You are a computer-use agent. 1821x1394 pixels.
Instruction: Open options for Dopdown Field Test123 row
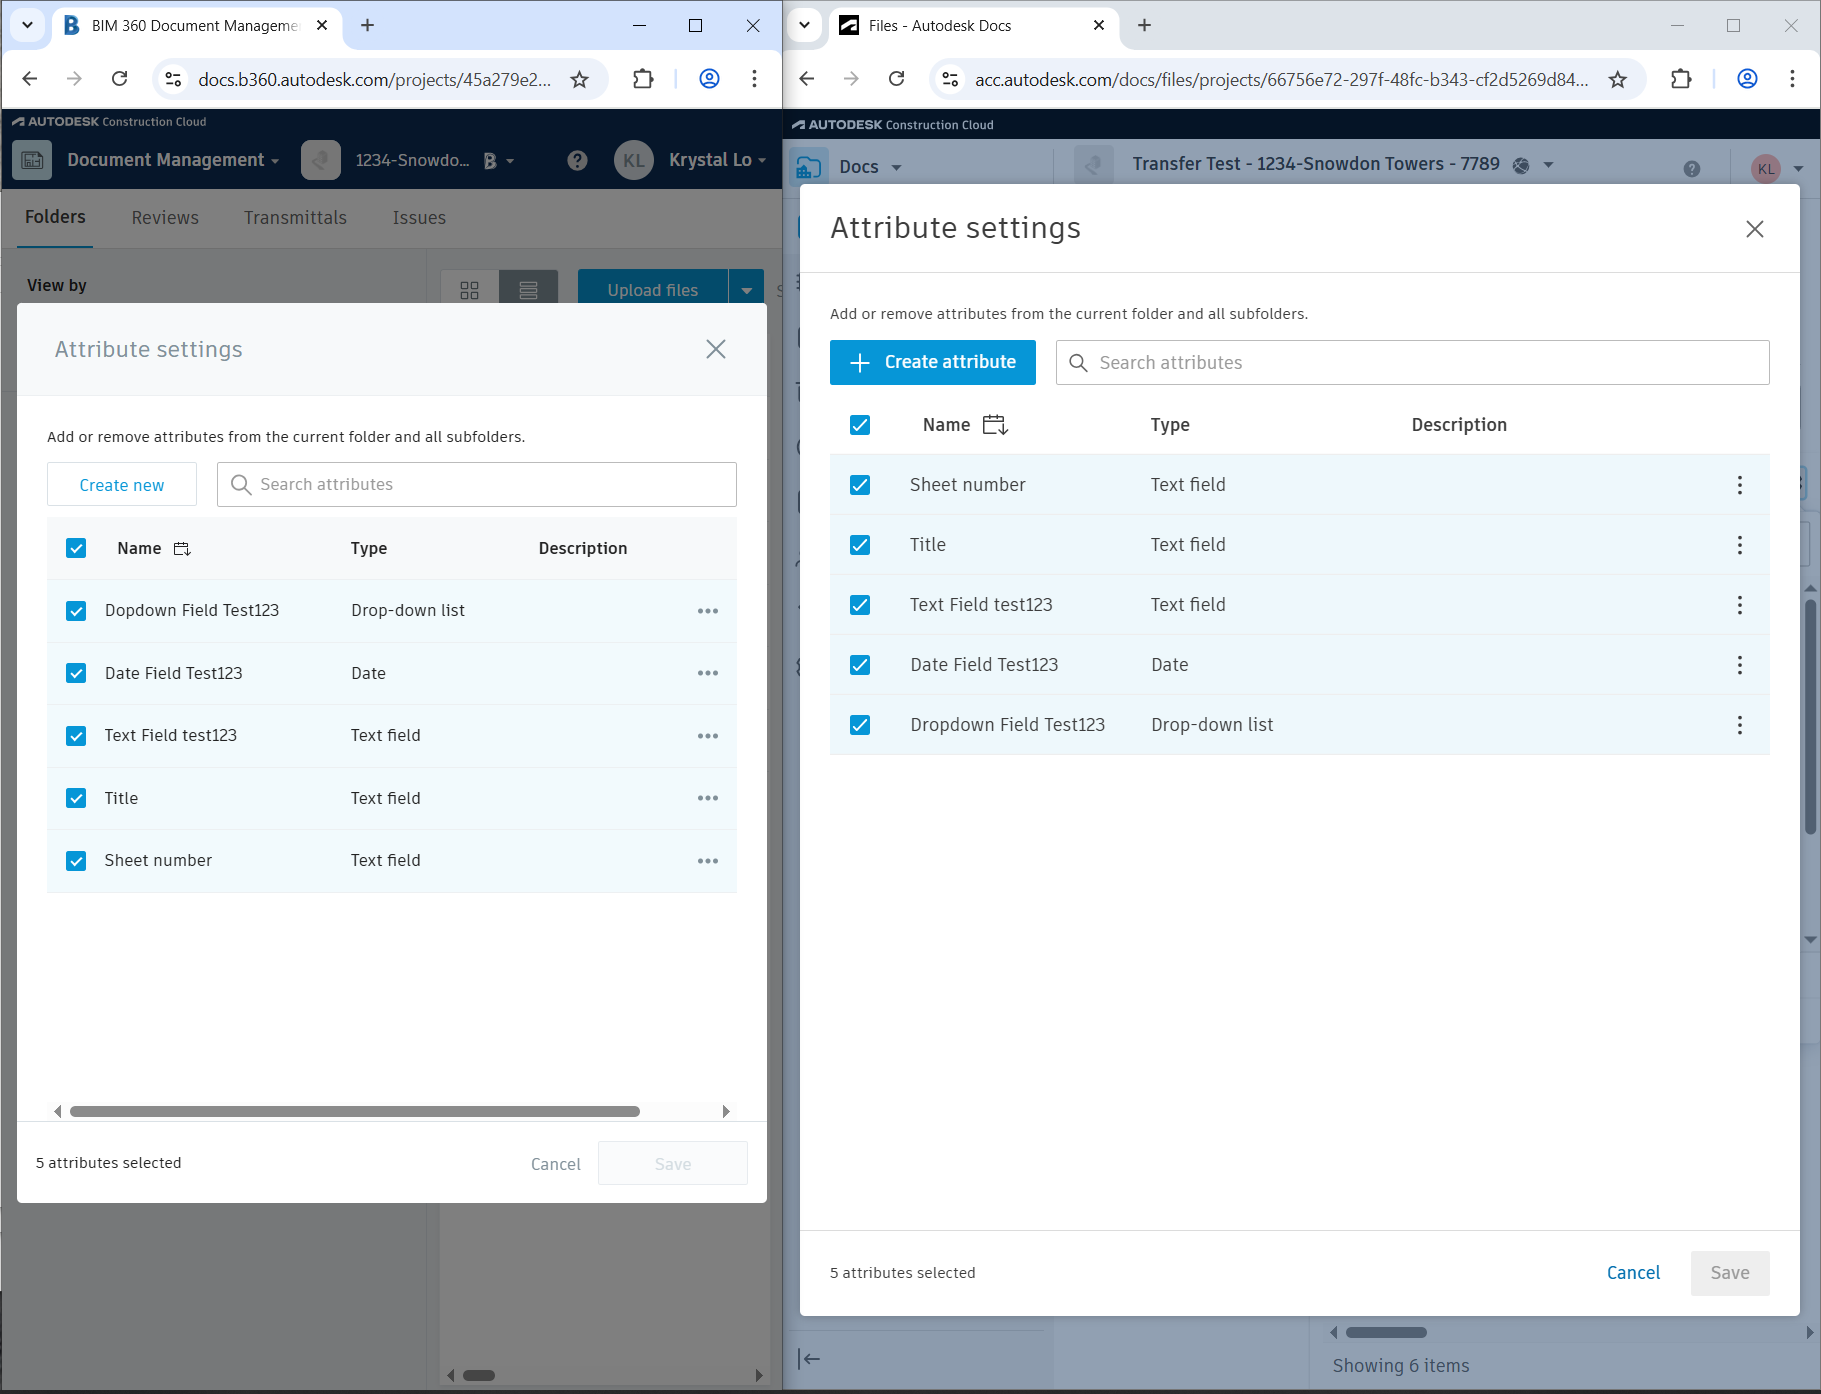tap(708, 611)
